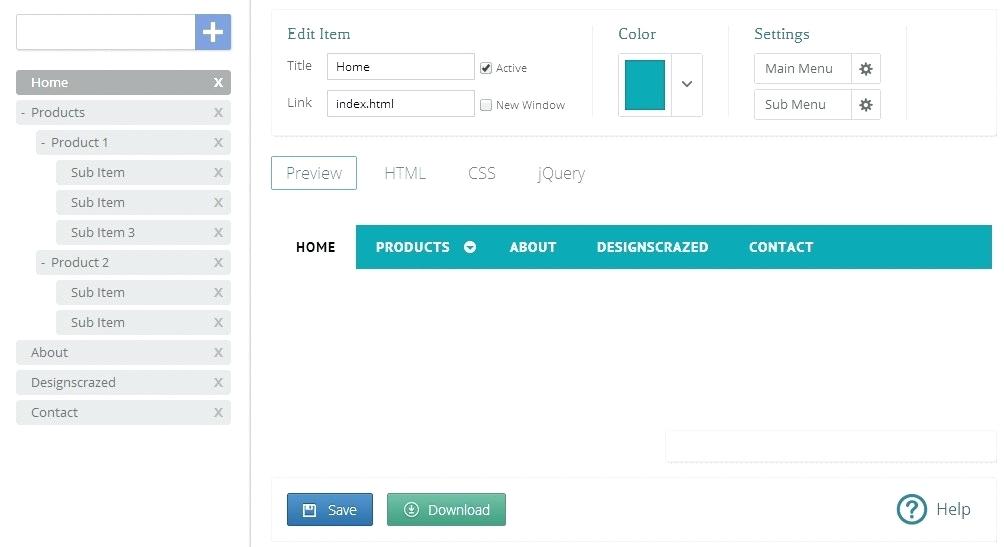The width and height of the screenshot is (1004, 547).
Task: Remove the Home menu item
Action: tap(218, 83)
